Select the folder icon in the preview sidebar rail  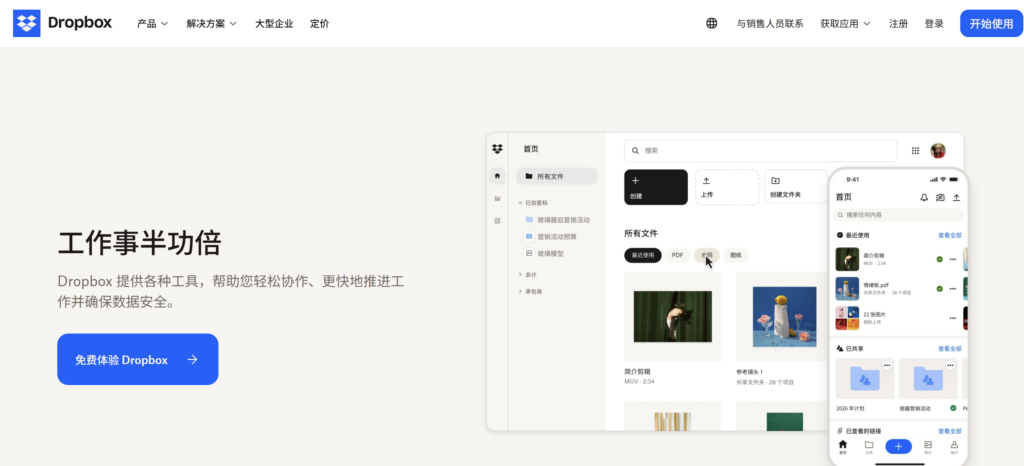click(x=497, y=198)
